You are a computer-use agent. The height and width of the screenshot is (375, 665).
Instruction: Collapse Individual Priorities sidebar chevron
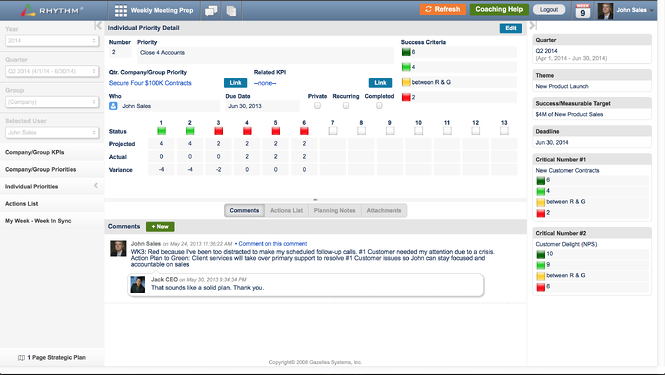(x=96, y=186)
